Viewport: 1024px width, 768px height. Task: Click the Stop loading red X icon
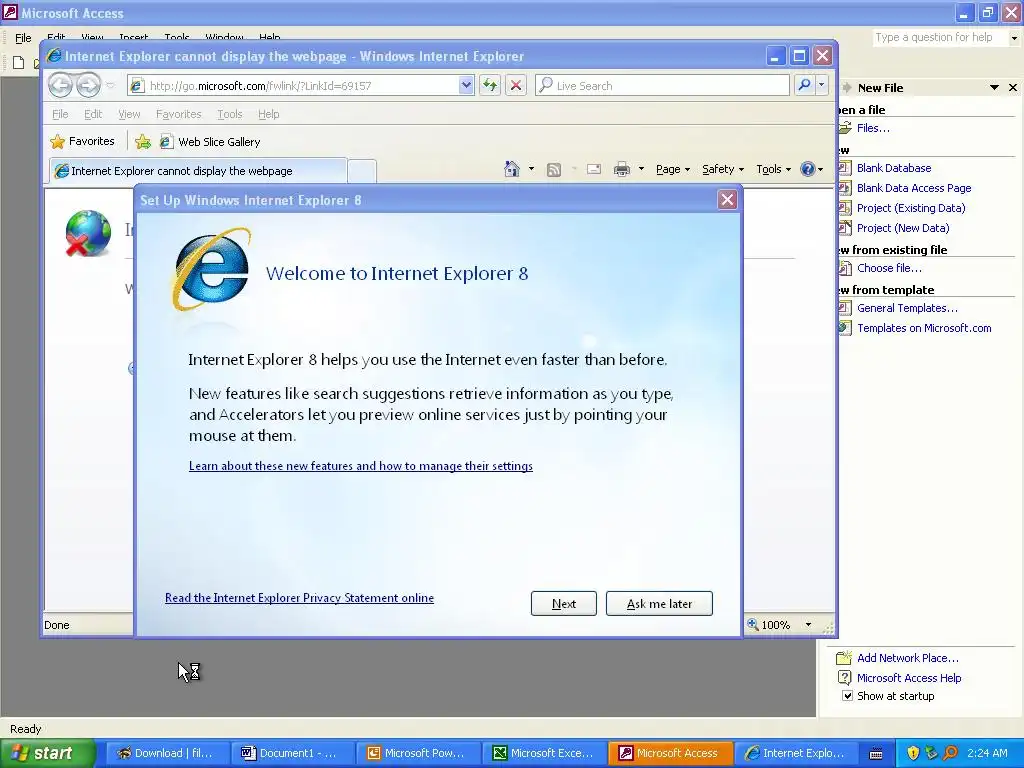pos(516,85)
